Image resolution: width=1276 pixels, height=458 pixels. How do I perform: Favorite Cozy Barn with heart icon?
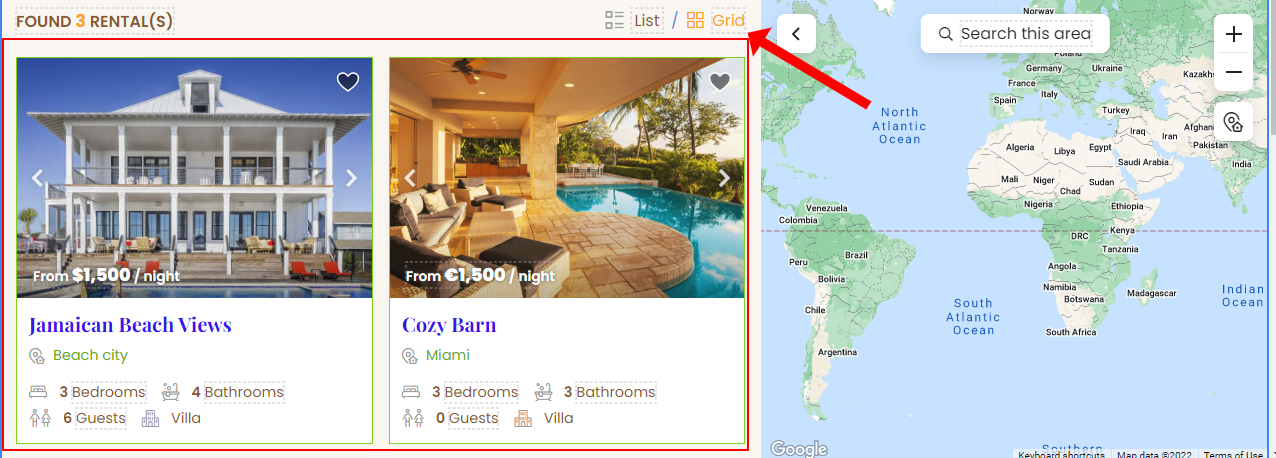point(720,82)
